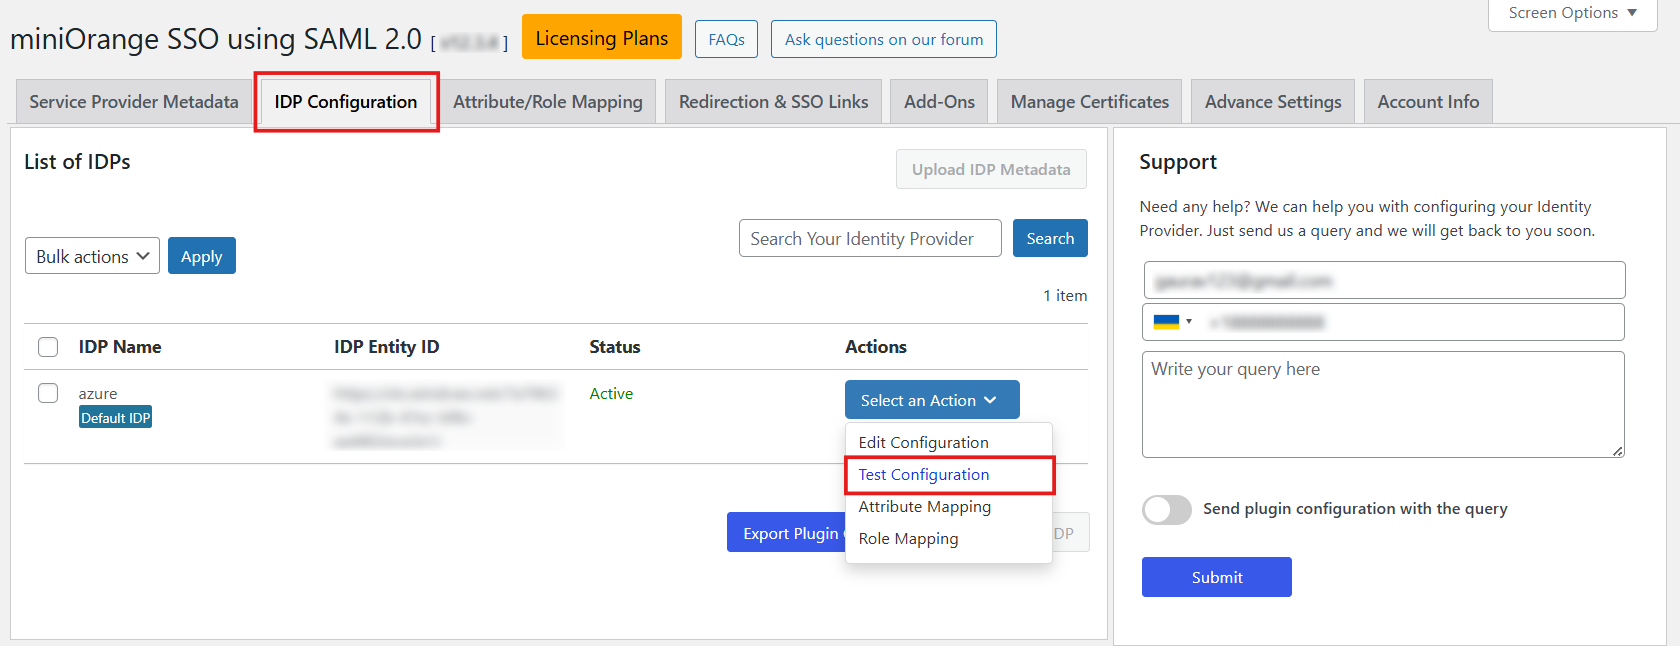This screenshot has width=1680, height=646.
Task: Enable send plugin configuration toggle
Action: pyautogui.click(x=1166, y=509)
